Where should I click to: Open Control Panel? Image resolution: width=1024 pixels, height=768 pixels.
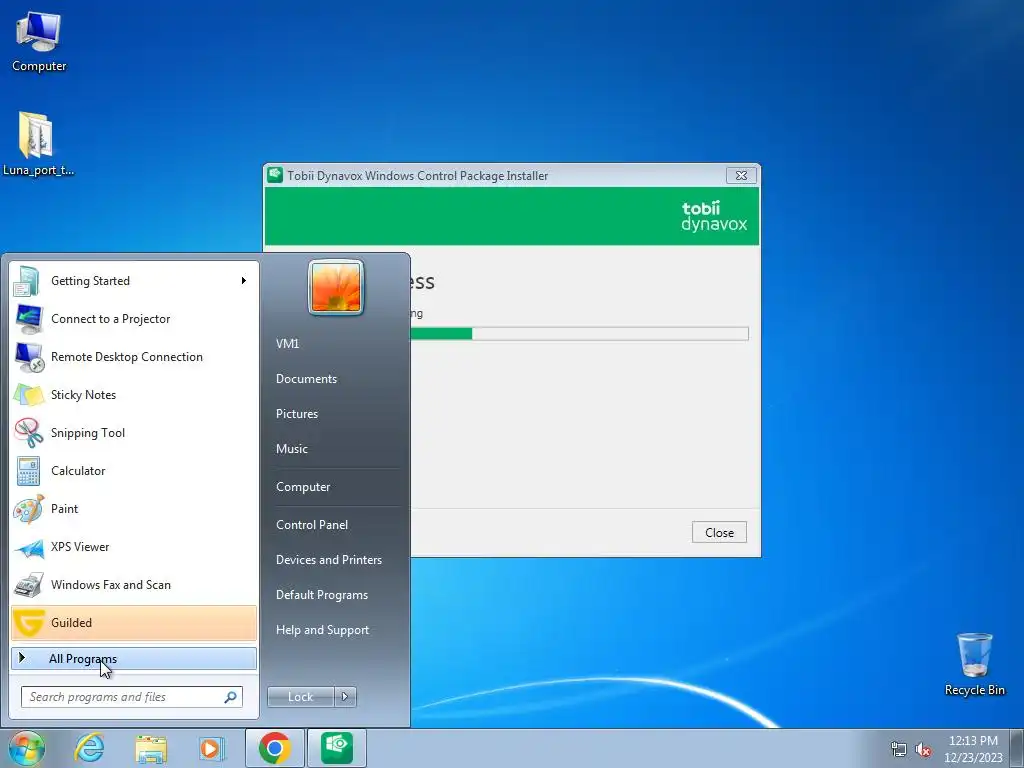click(x=312, y=525)
